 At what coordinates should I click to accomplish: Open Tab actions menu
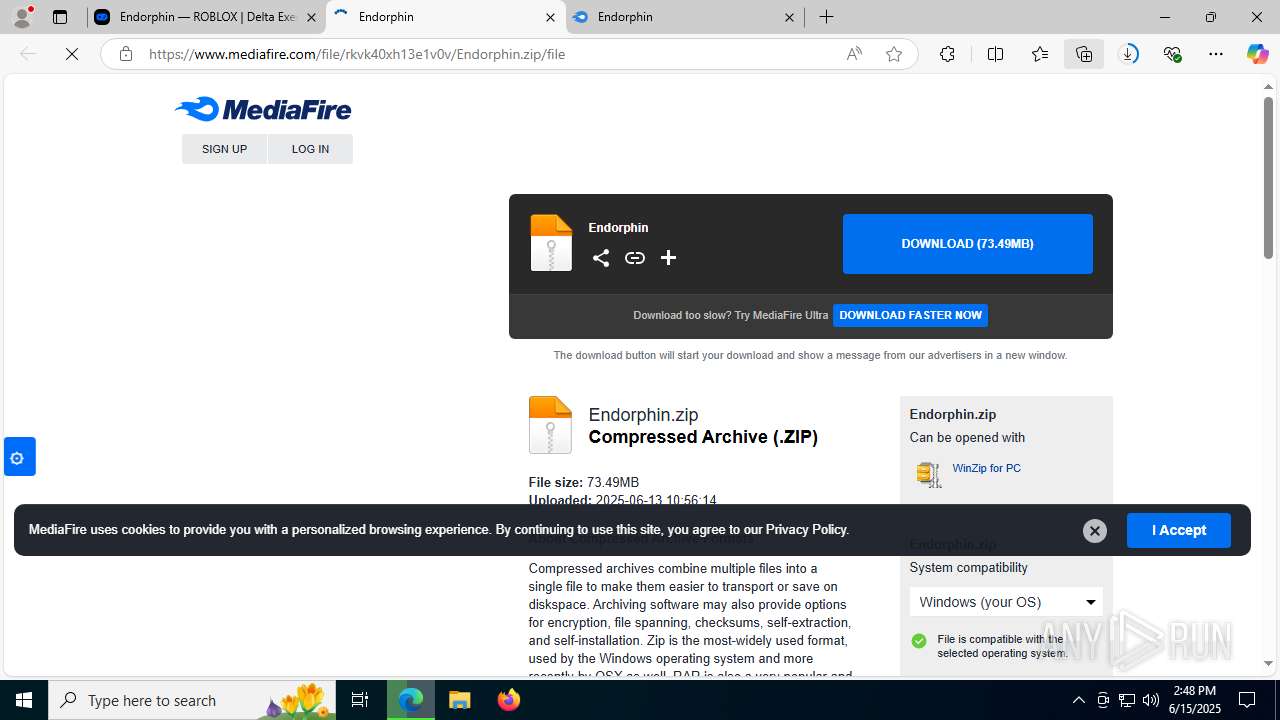[x=60, y=17]
